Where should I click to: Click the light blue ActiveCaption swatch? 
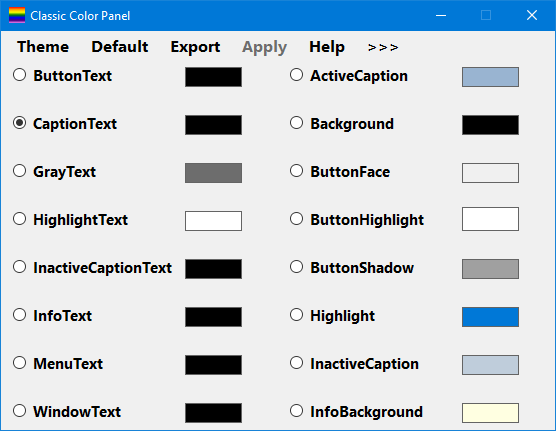pyautogui.click(x=490, y=77)
